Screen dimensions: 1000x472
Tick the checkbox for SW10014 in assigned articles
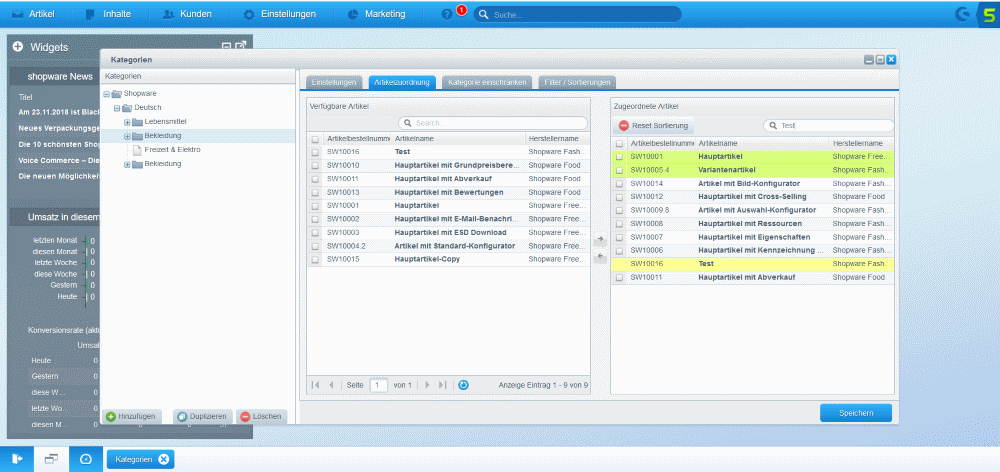619,184
